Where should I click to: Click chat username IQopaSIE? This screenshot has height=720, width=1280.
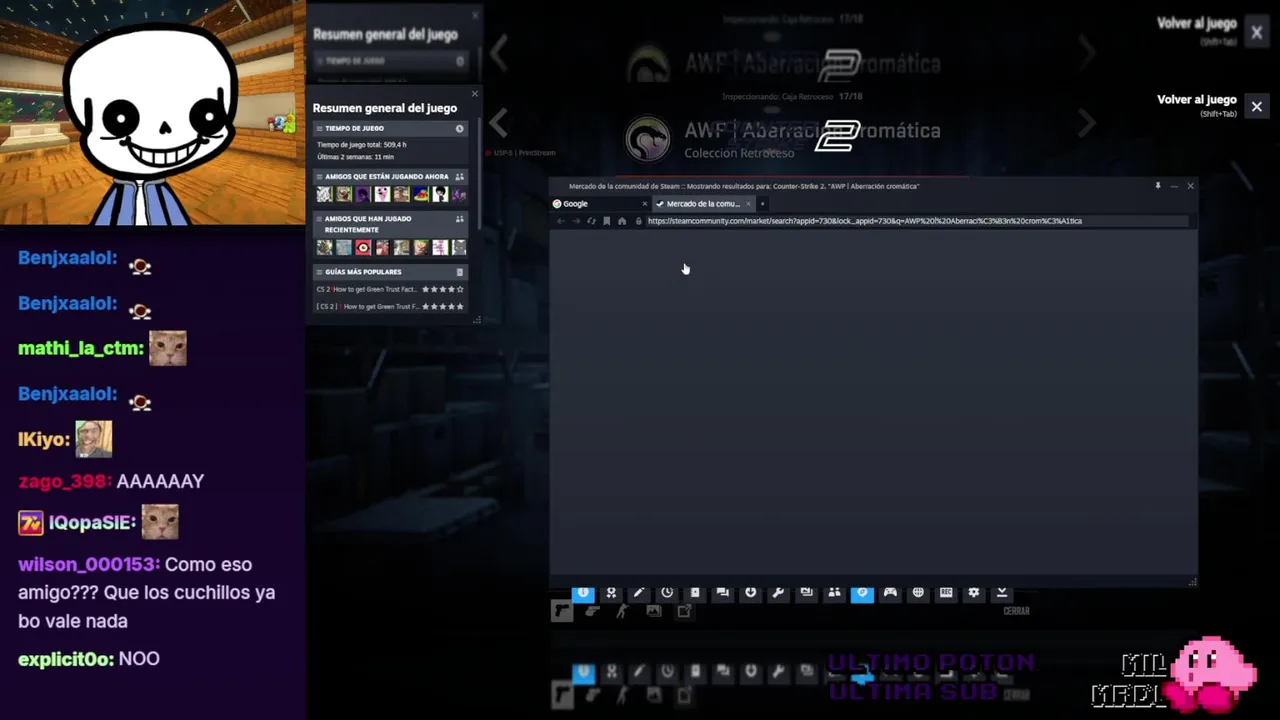pyautogui.click(x=92, y=523)
